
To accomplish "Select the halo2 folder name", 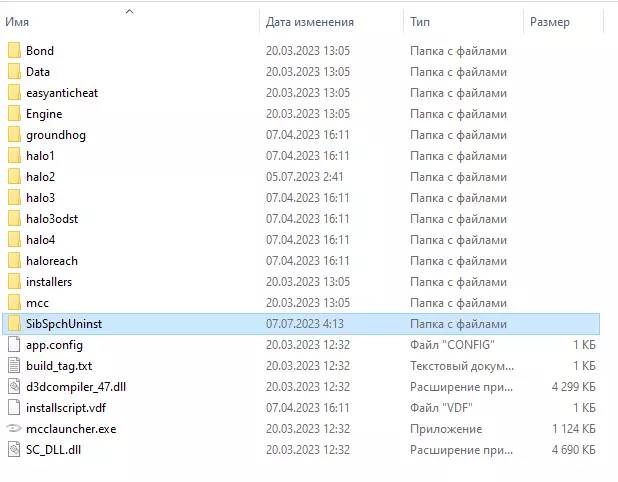I will (x=40, y=177).
